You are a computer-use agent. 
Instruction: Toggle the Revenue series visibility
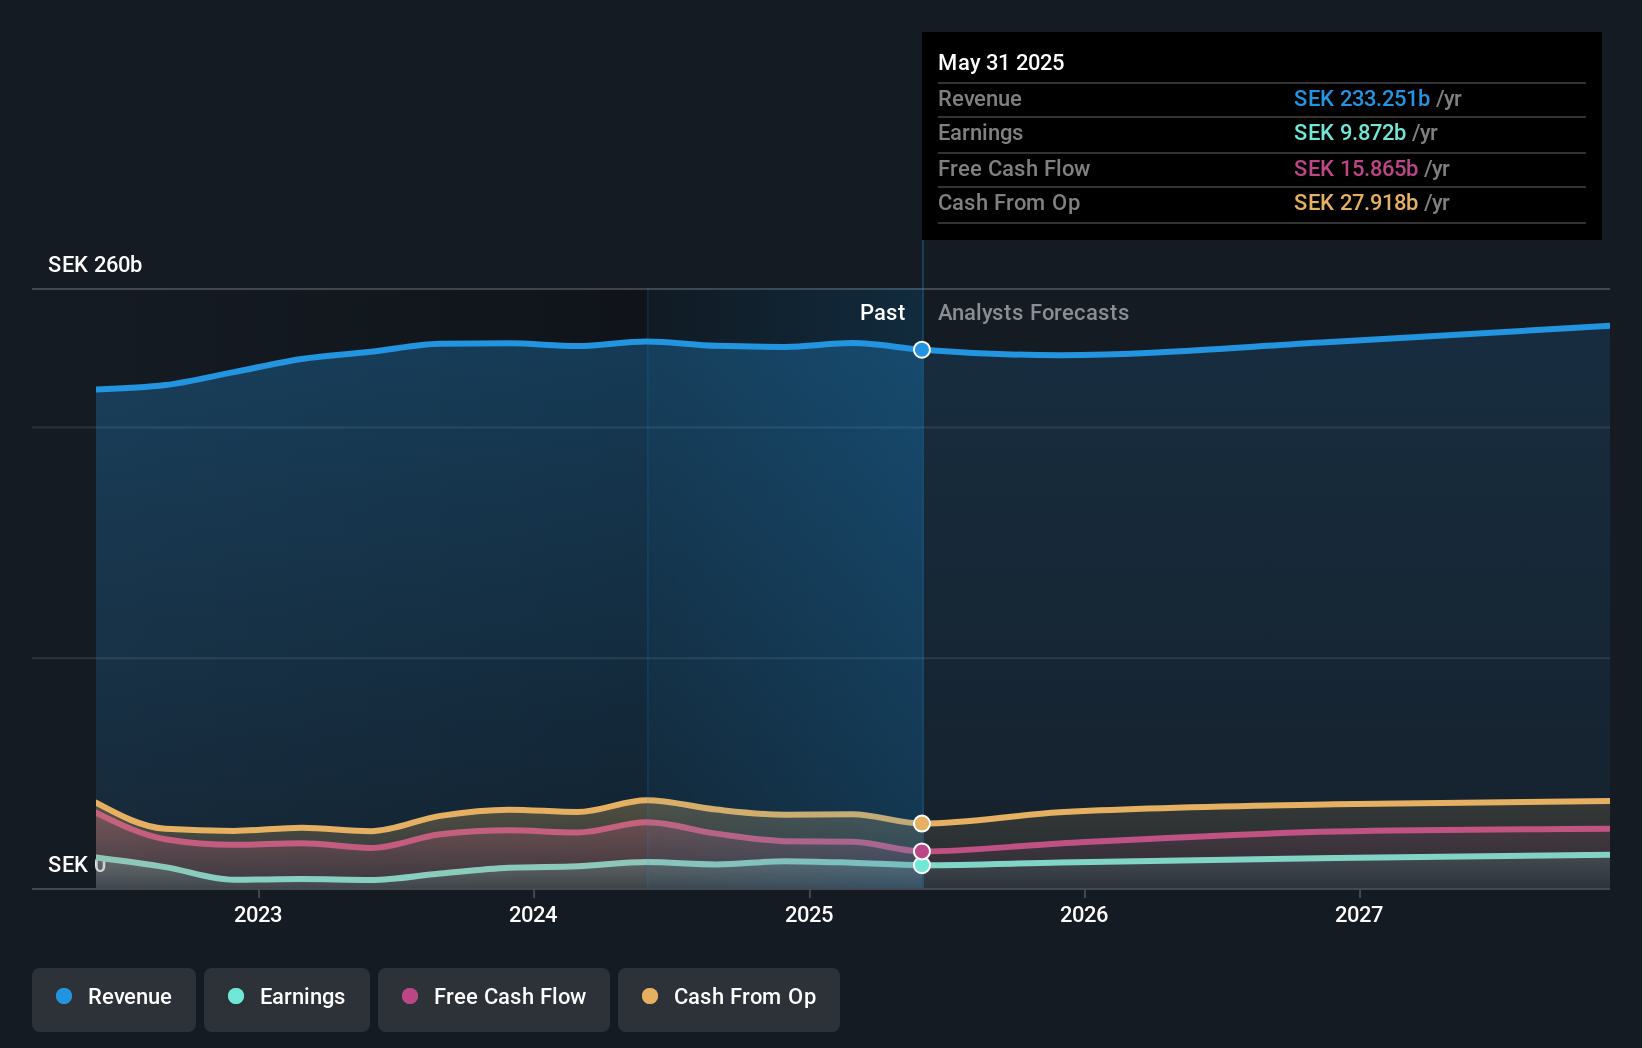[x=113, y=996]
